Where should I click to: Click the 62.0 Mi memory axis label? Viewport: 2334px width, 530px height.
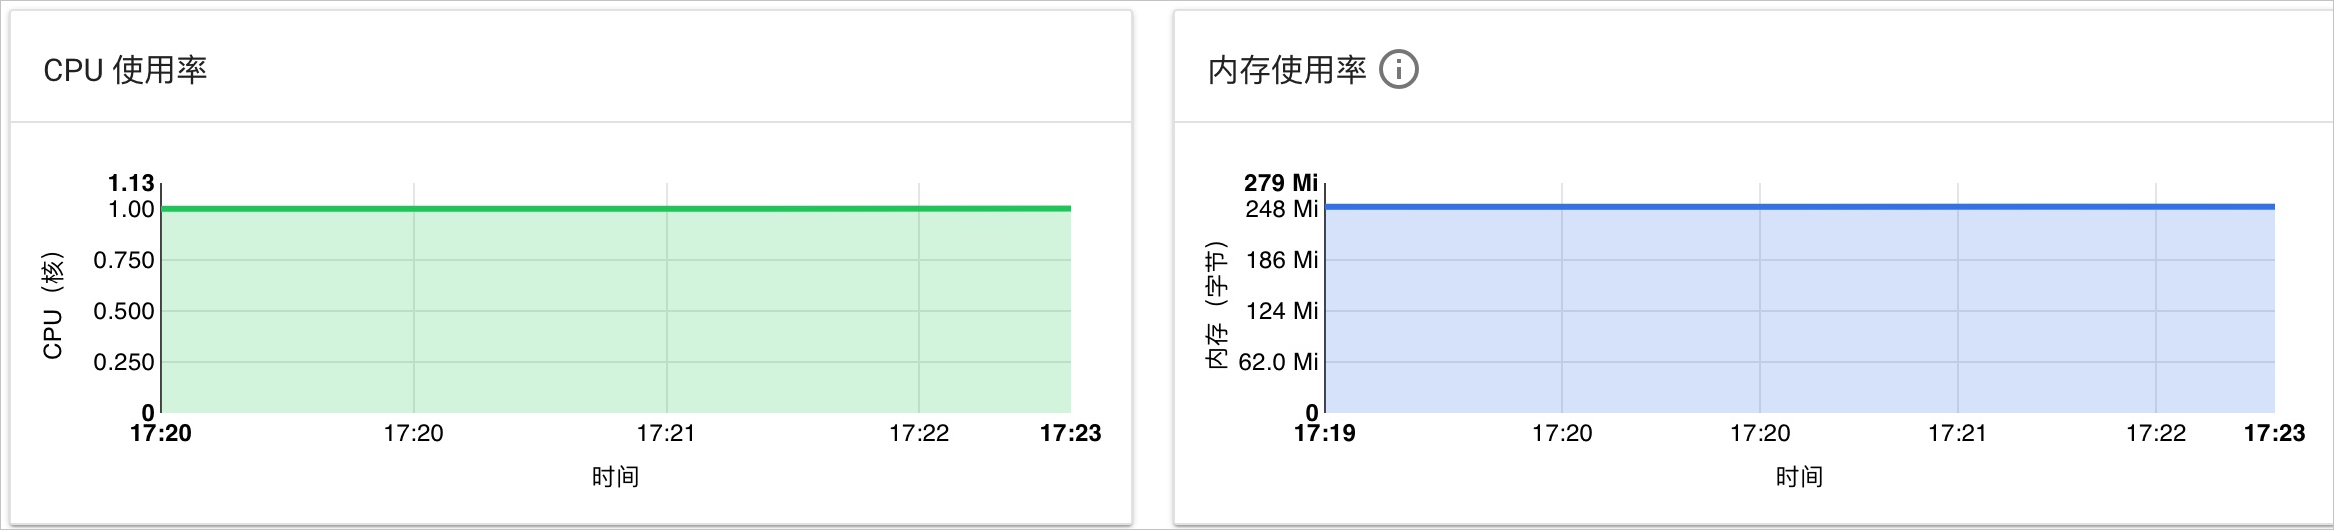1278,362
